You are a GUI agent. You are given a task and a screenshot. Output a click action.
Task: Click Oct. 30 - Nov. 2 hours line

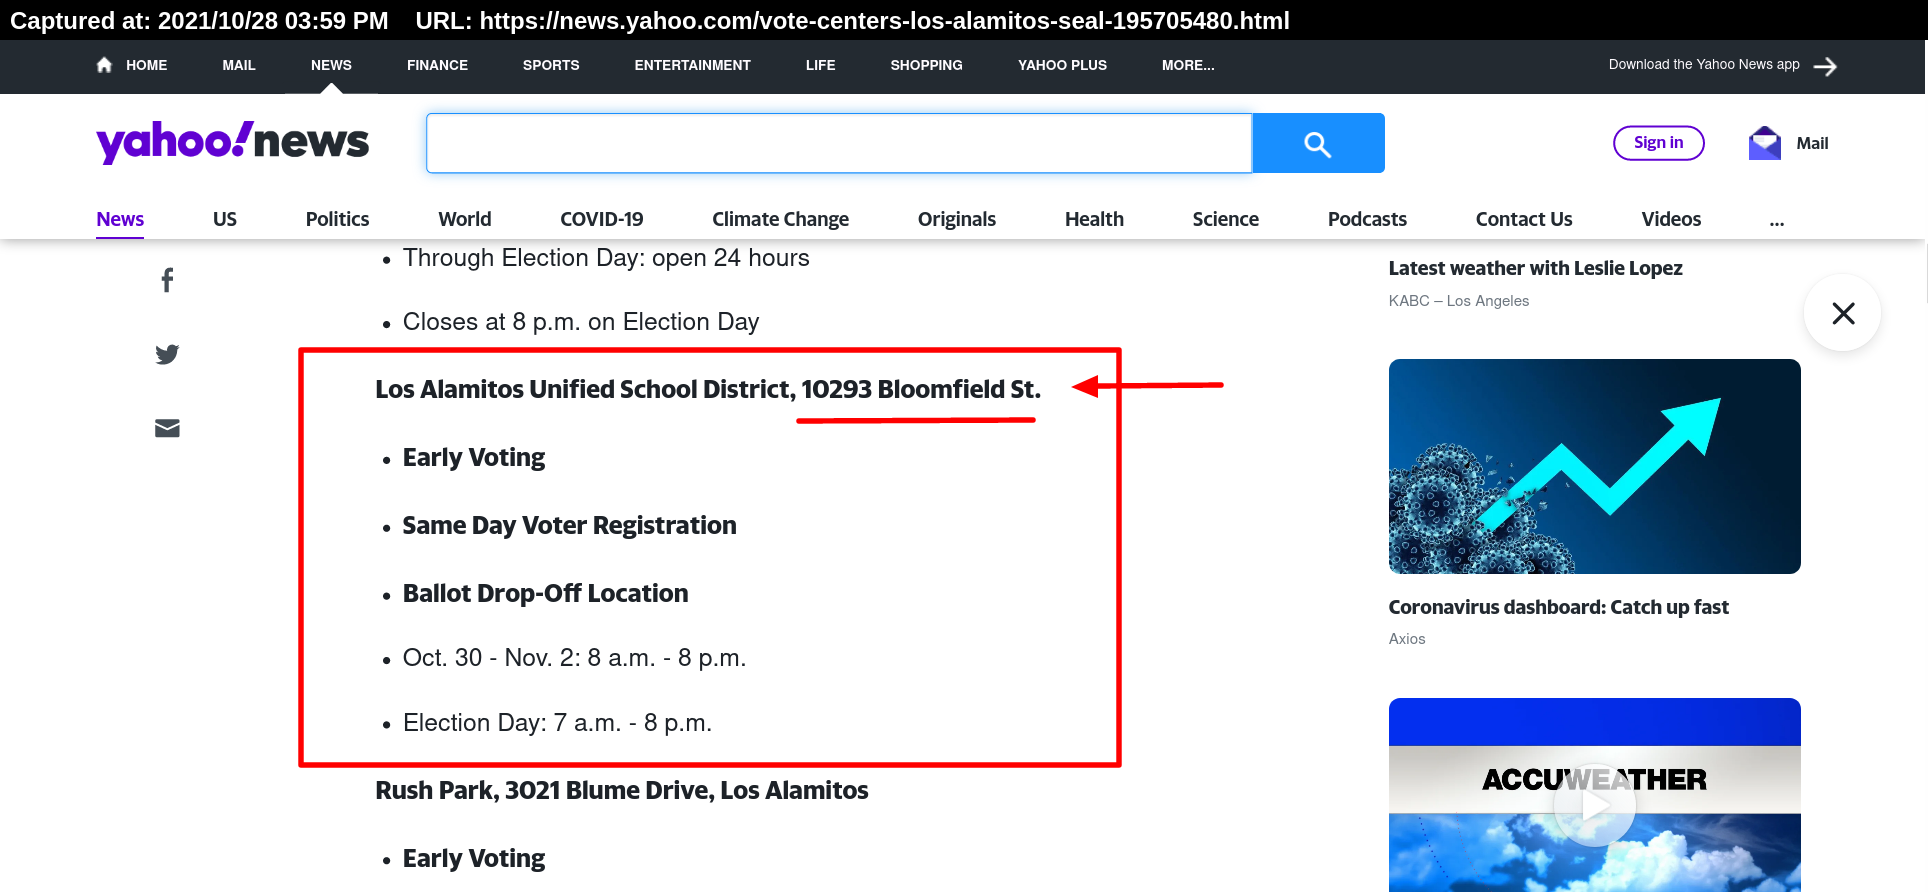coord(574,657)
